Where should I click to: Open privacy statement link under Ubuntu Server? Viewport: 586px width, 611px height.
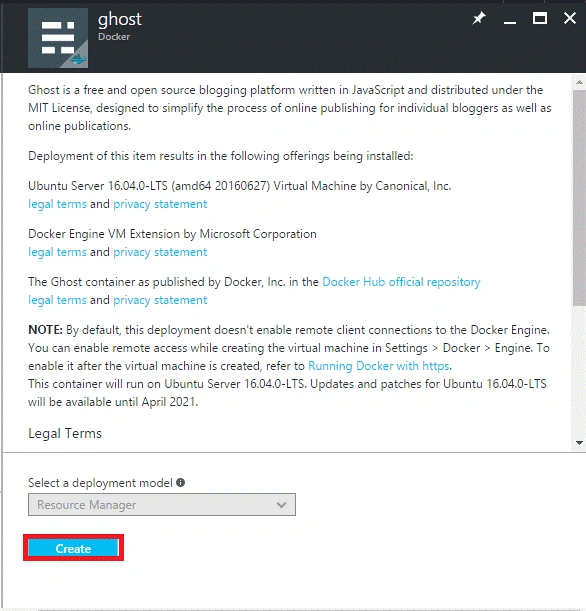[x=160, y=204]
